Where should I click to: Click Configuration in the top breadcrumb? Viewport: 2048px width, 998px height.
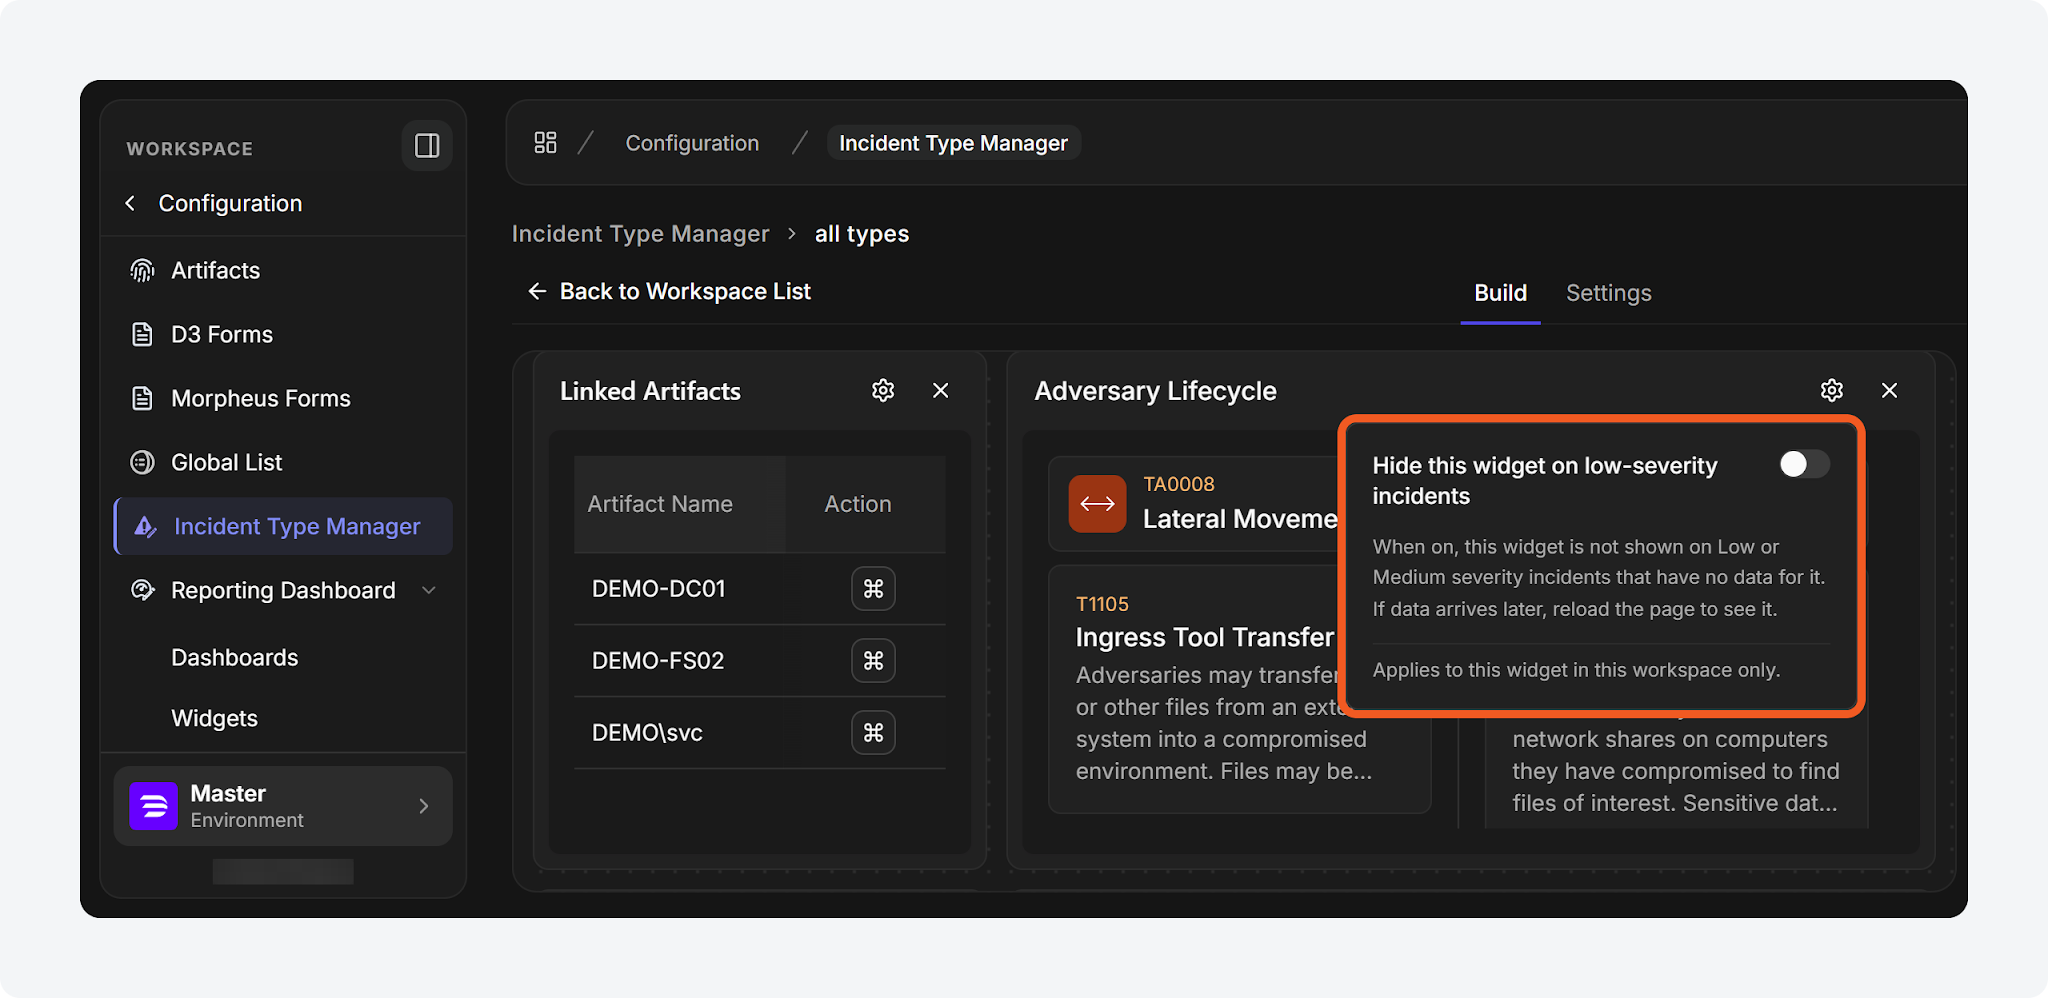coord(692,143)
